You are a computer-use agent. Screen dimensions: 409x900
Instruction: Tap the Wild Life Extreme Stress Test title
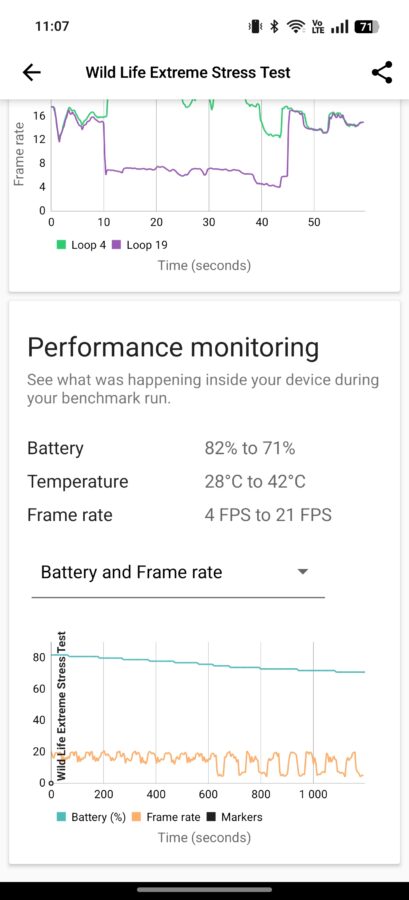(x=188, y=73)
